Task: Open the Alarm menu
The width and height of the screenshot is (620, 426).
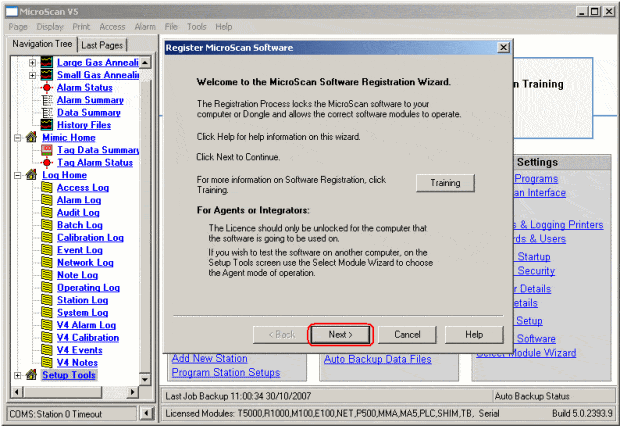Action: 145,27
